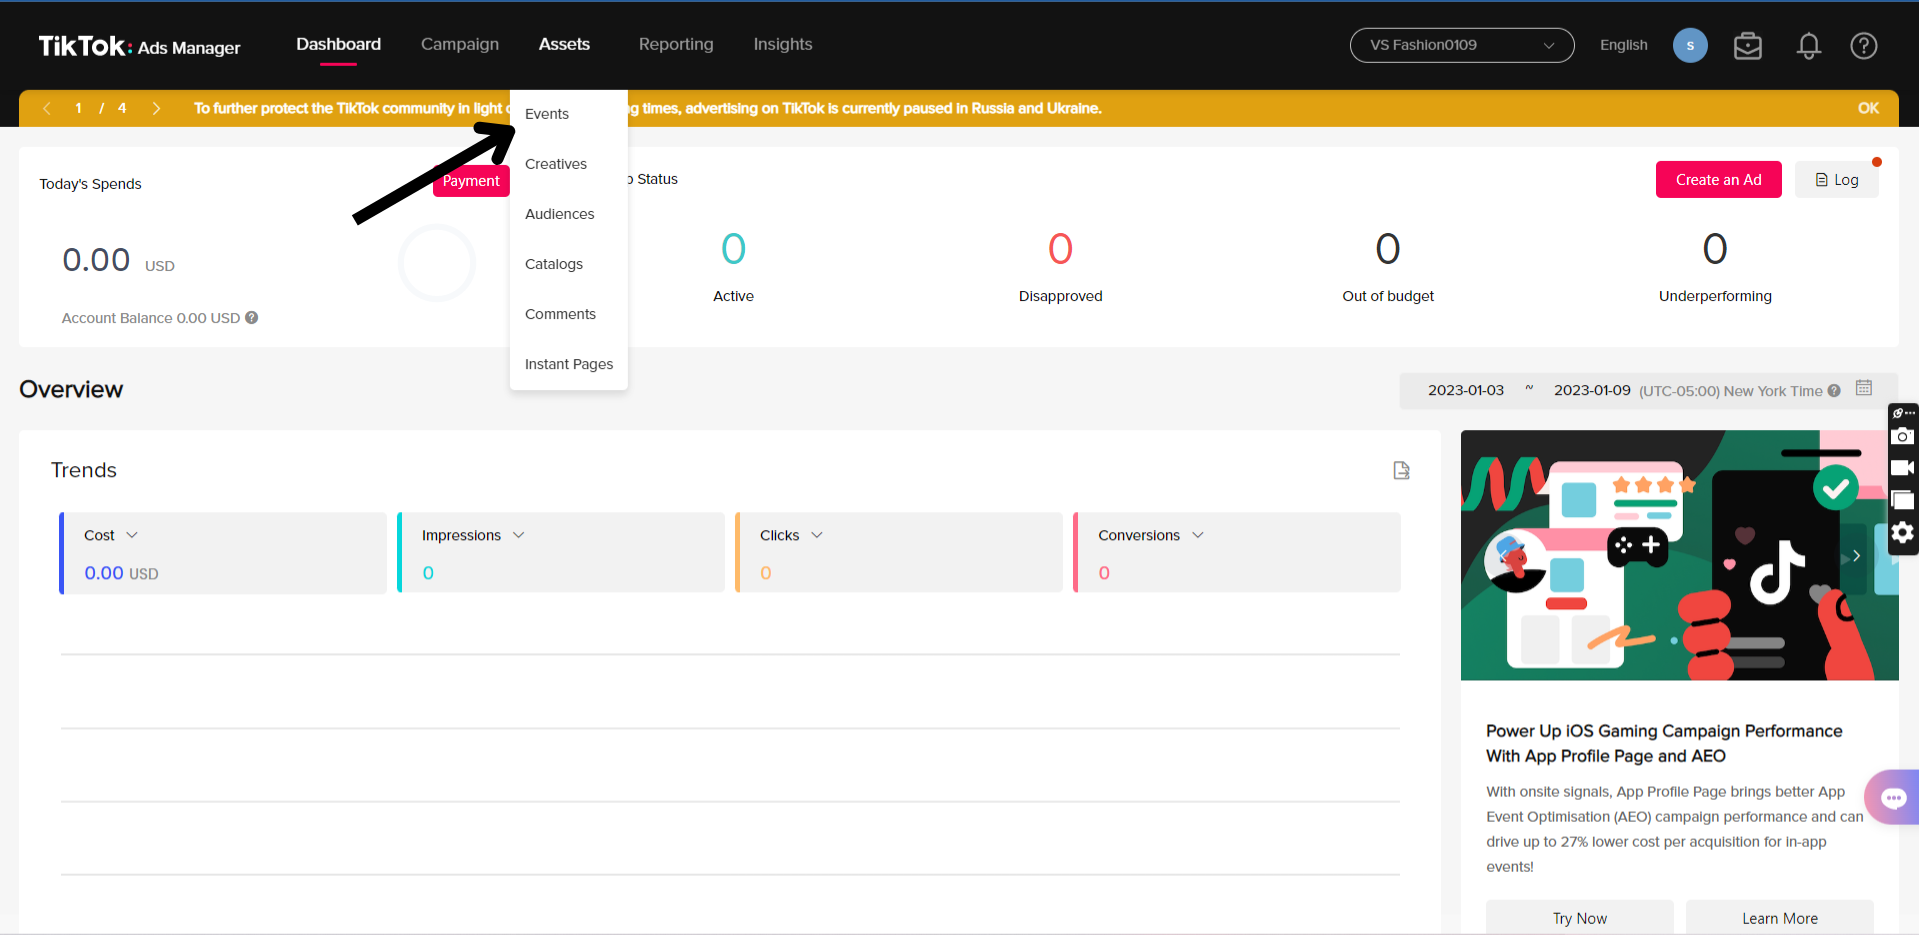
Task: Click the Disapproved ads count
Action: pos(1060,249)
